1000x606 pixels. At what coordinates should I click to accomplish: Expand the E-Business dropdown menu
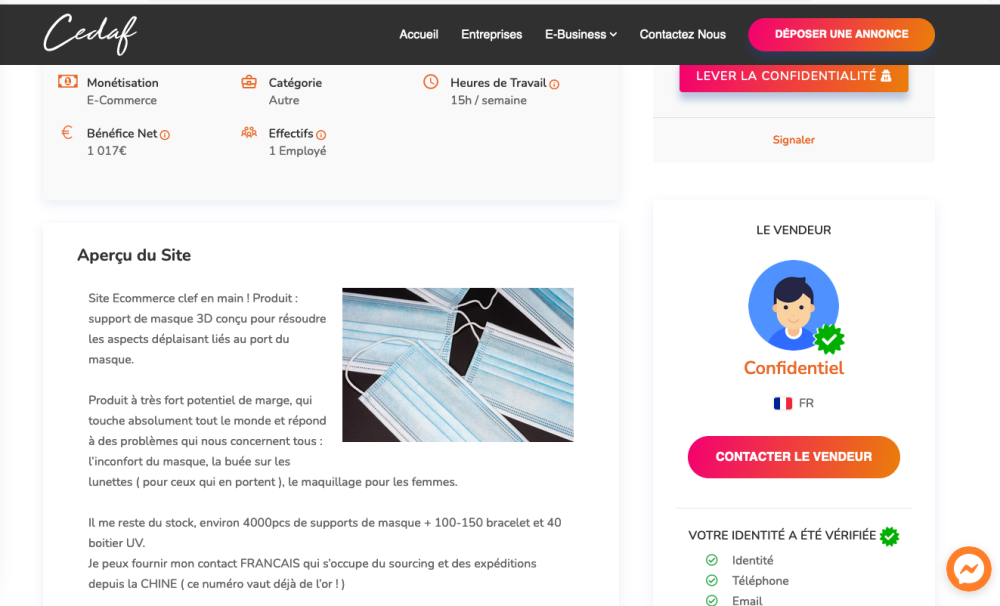pyautogui.click(x=580, y=34)
